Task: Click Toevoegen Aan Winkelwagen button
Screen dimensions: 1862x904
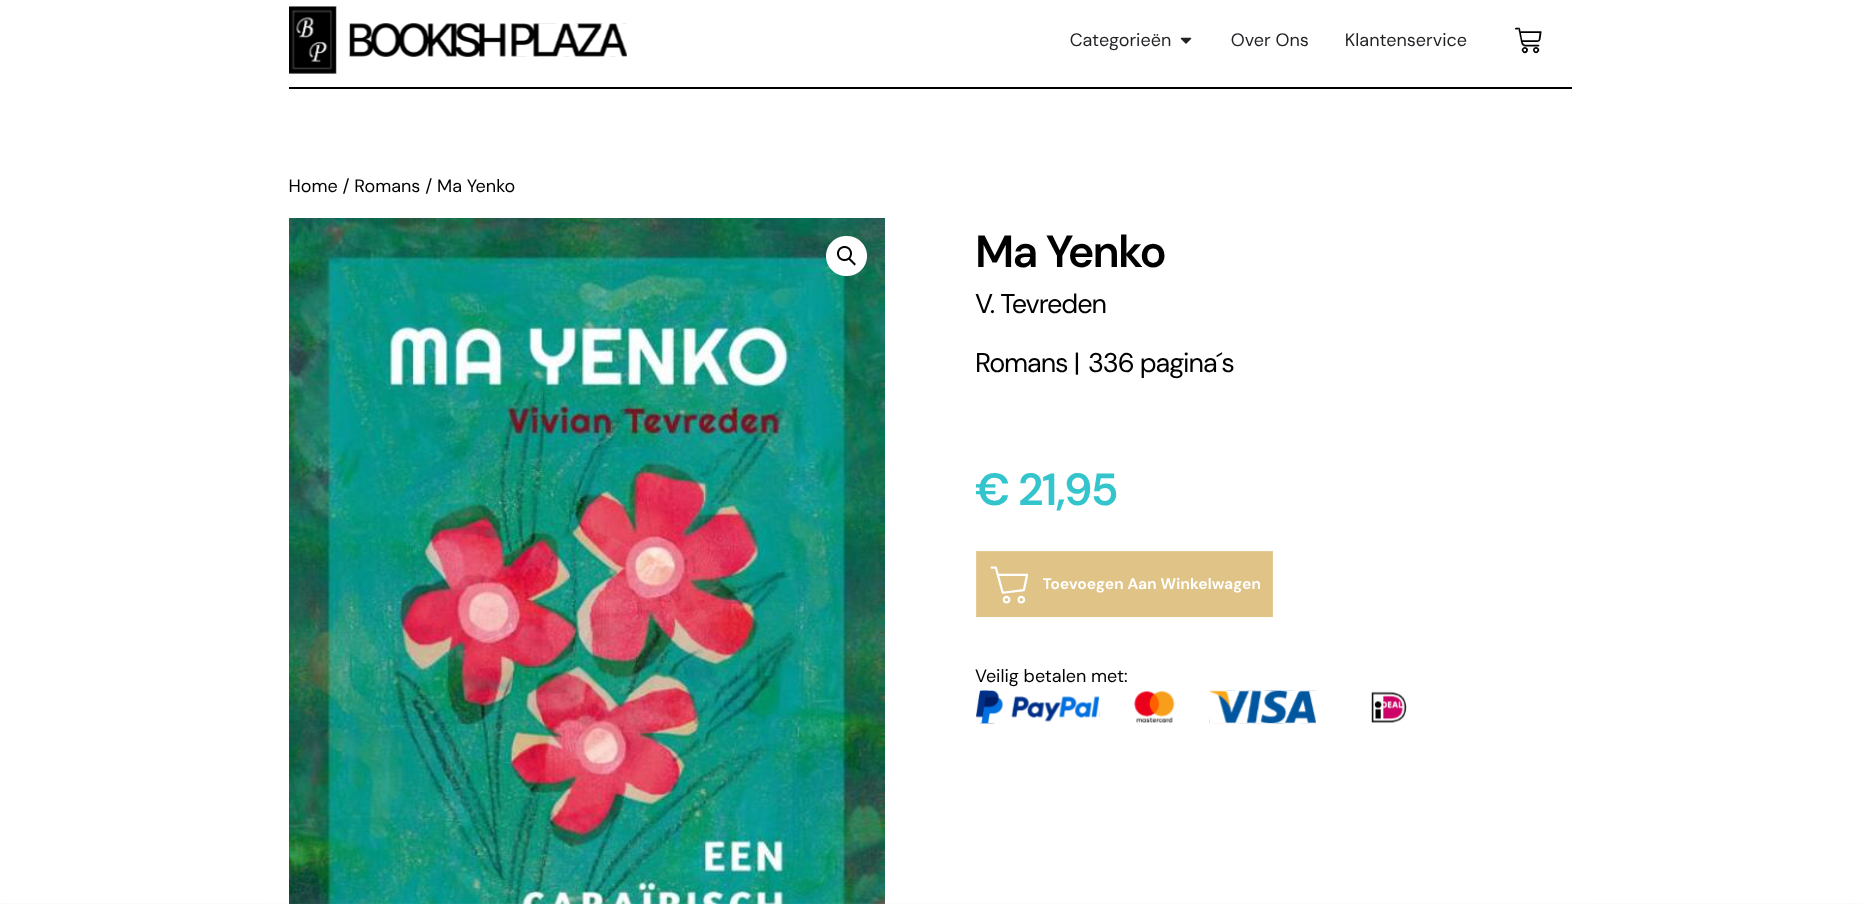Action: click(x=1124, y=584)
